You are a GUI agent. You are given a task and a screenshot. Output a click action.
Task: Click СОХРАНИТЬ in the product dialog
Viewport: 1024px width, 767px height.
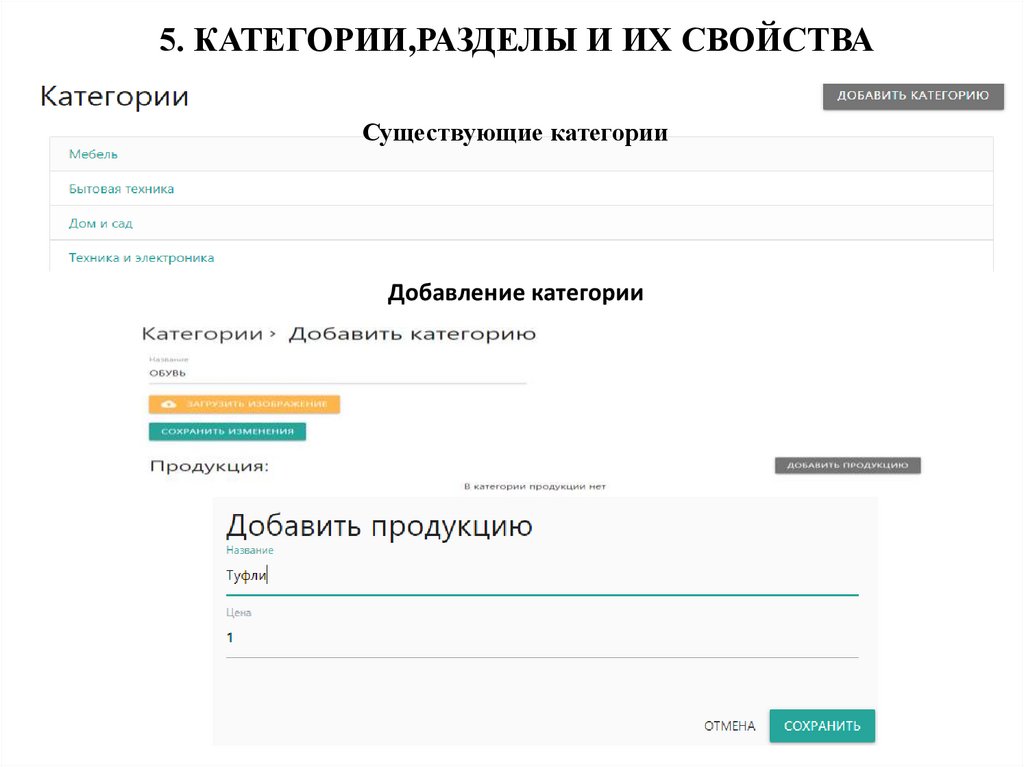point(822,726)
